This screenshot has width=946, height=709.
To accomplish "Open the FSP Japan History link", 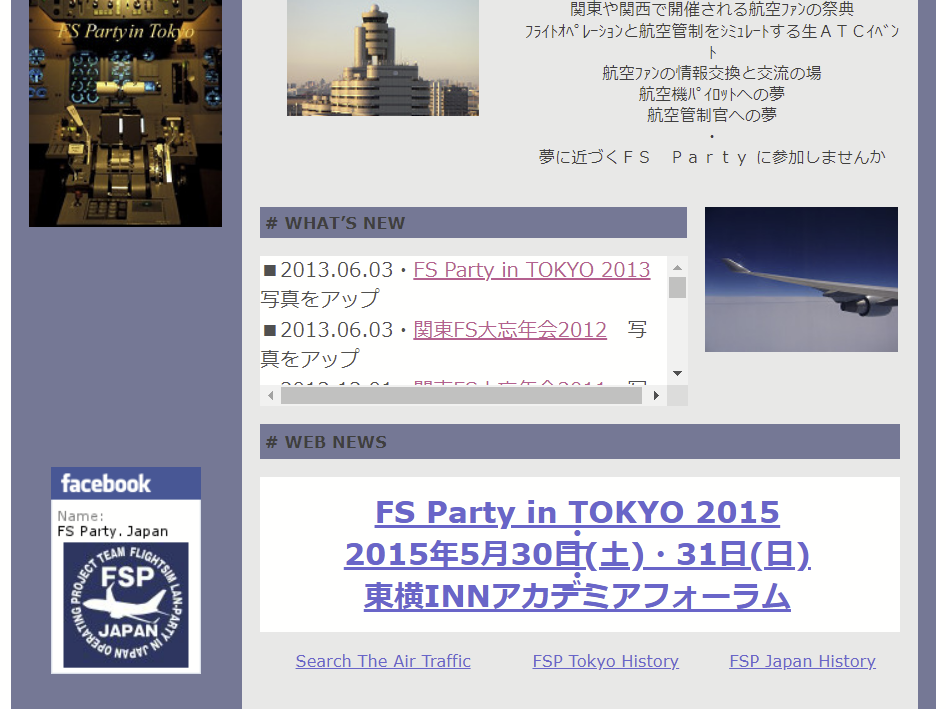I will coord(802,661).
